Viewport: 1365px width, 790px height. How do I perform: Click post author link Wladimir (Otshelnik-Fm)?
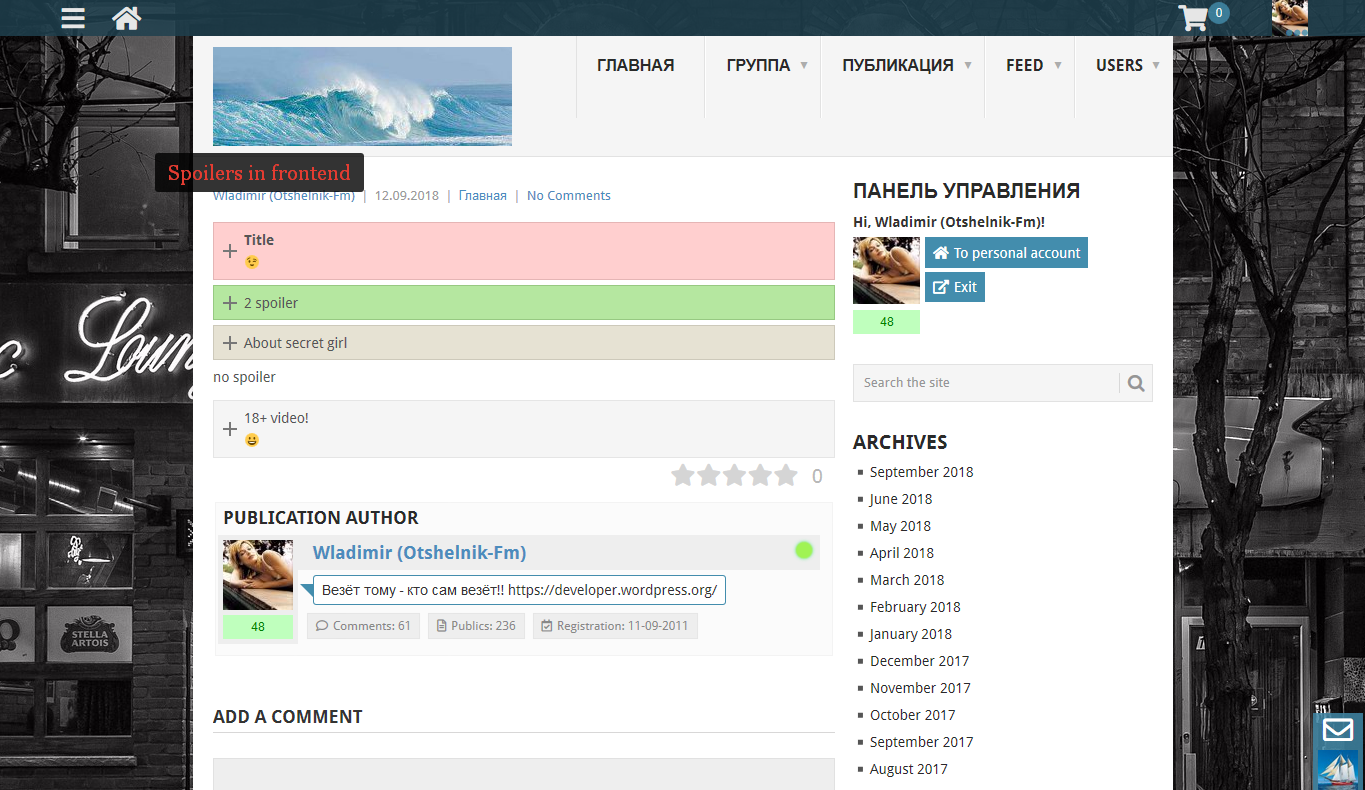point(284,196)
